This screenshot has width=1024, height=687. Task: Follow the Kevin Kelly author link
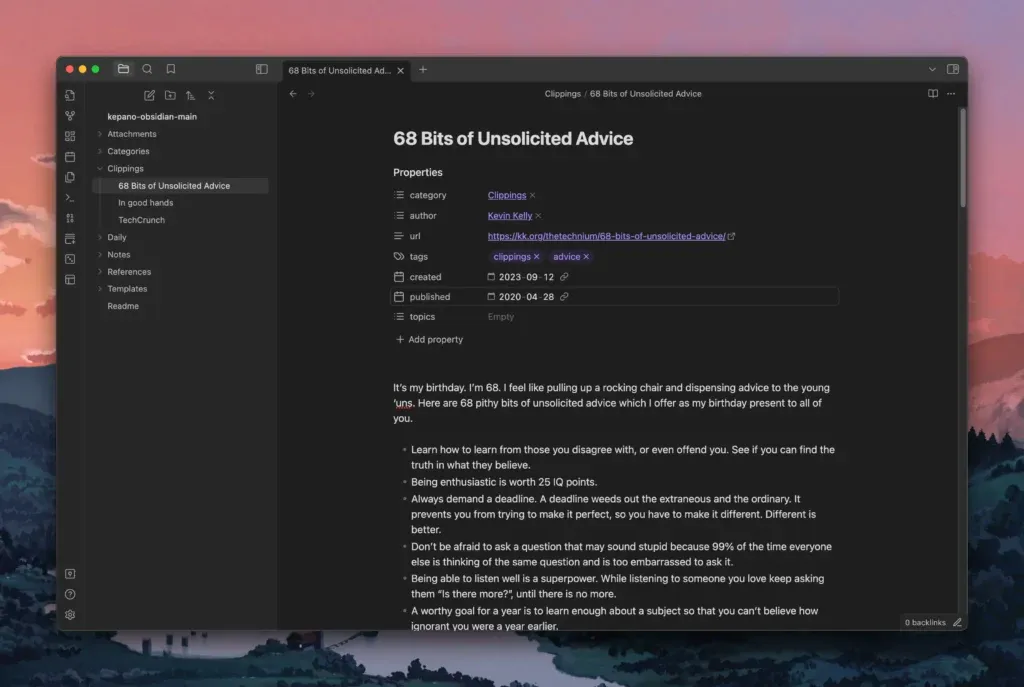(509, 216)
